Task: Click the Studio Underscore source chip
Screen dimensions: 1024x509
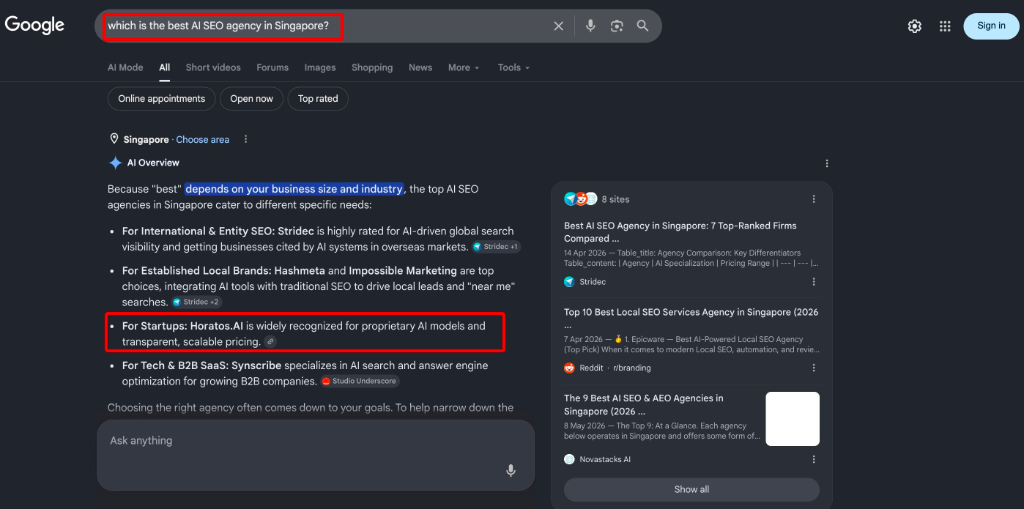Action: [359, 381]
